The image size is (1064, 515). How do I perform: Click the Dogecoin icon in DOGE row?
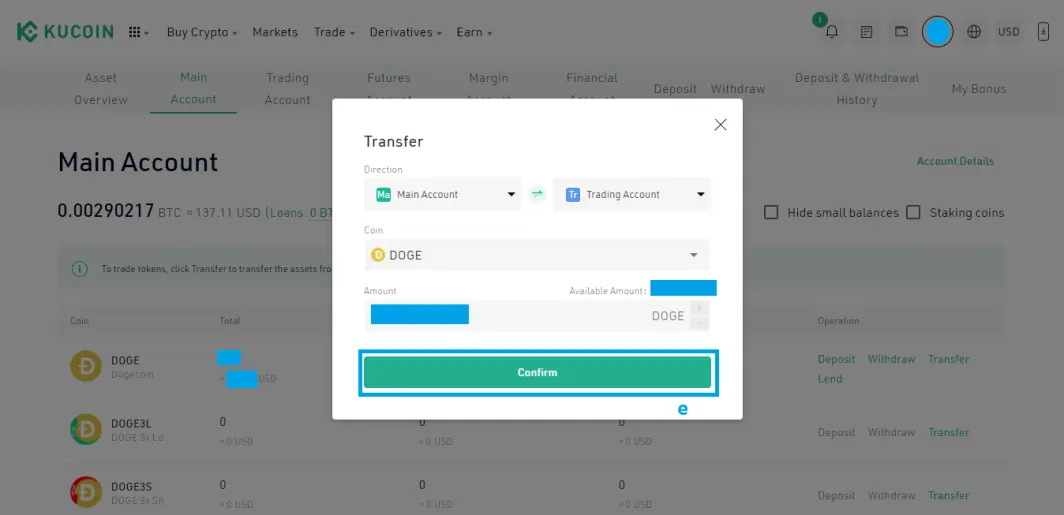[x=86, y=366]
